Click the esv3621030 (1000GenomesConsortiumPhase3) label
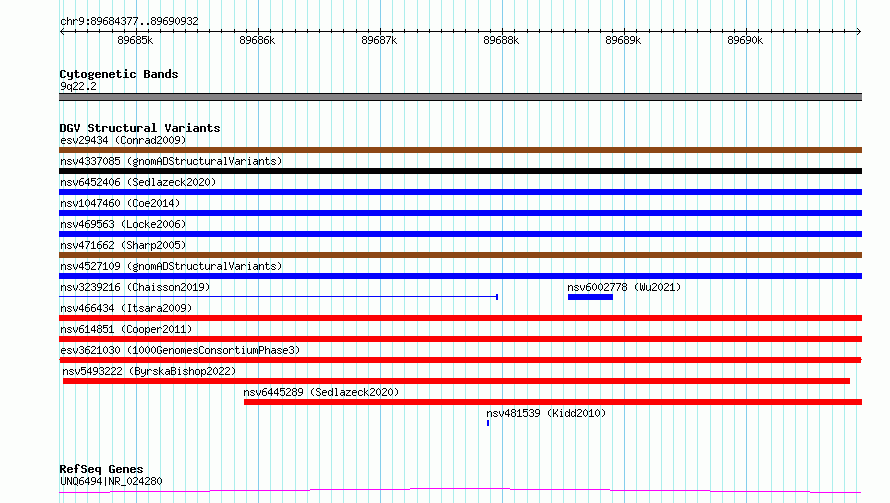The height and width of the screenshot is (503, 890). 180,350
